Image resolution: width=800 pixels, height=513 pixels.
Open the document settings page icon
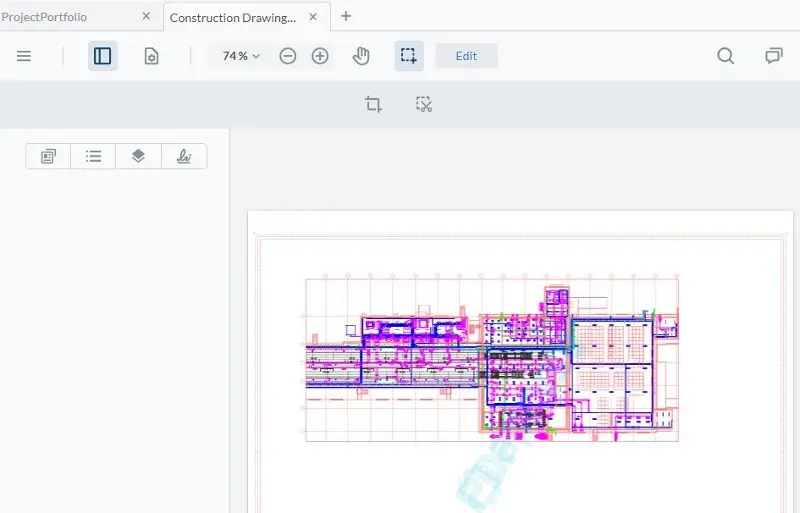click(152, 56)
